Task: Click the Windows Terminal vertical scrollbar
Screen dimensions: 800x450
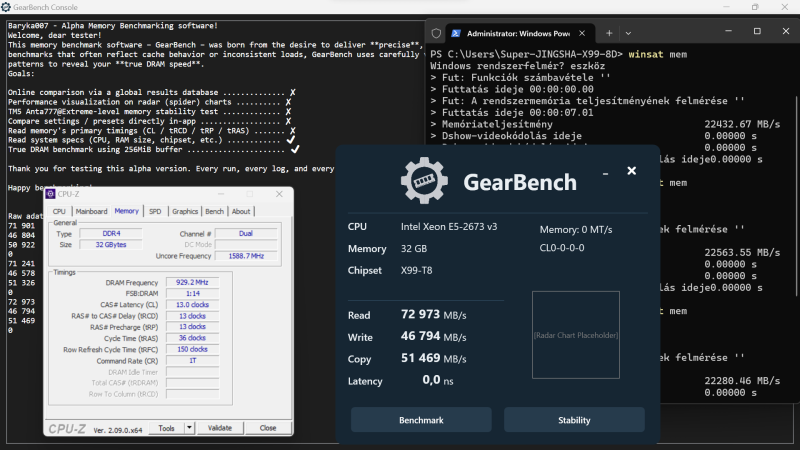Action: point(796,194)
